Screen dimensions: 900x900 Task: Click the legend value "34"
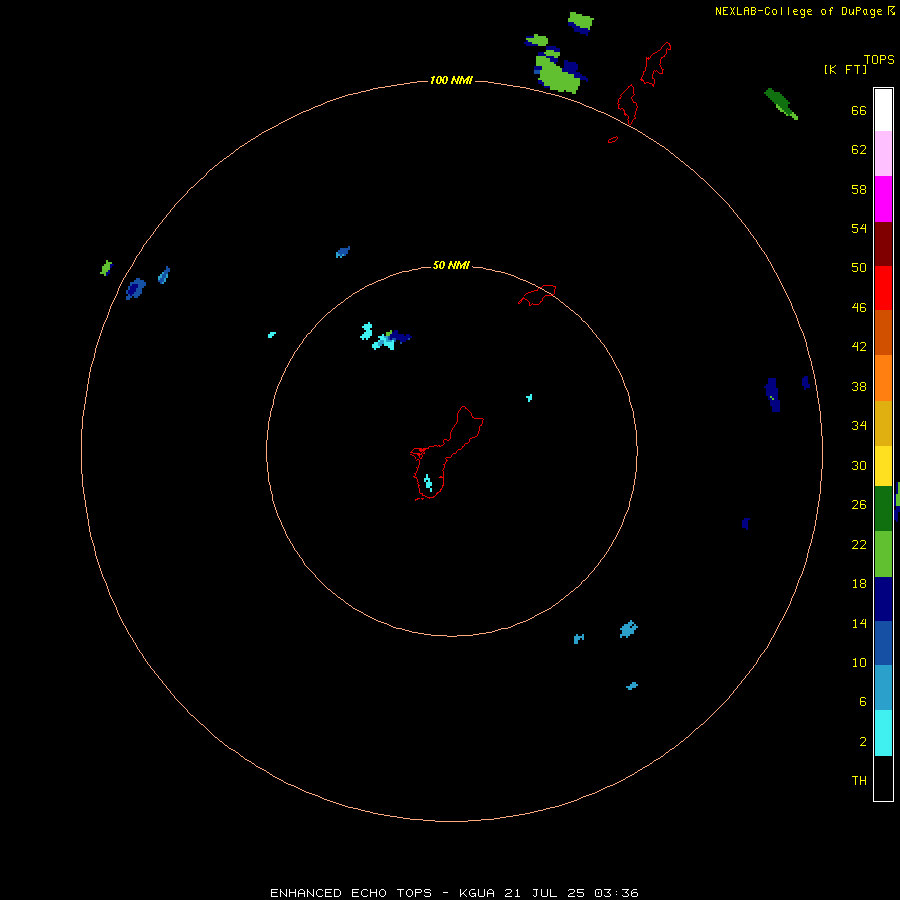(859, 425)
